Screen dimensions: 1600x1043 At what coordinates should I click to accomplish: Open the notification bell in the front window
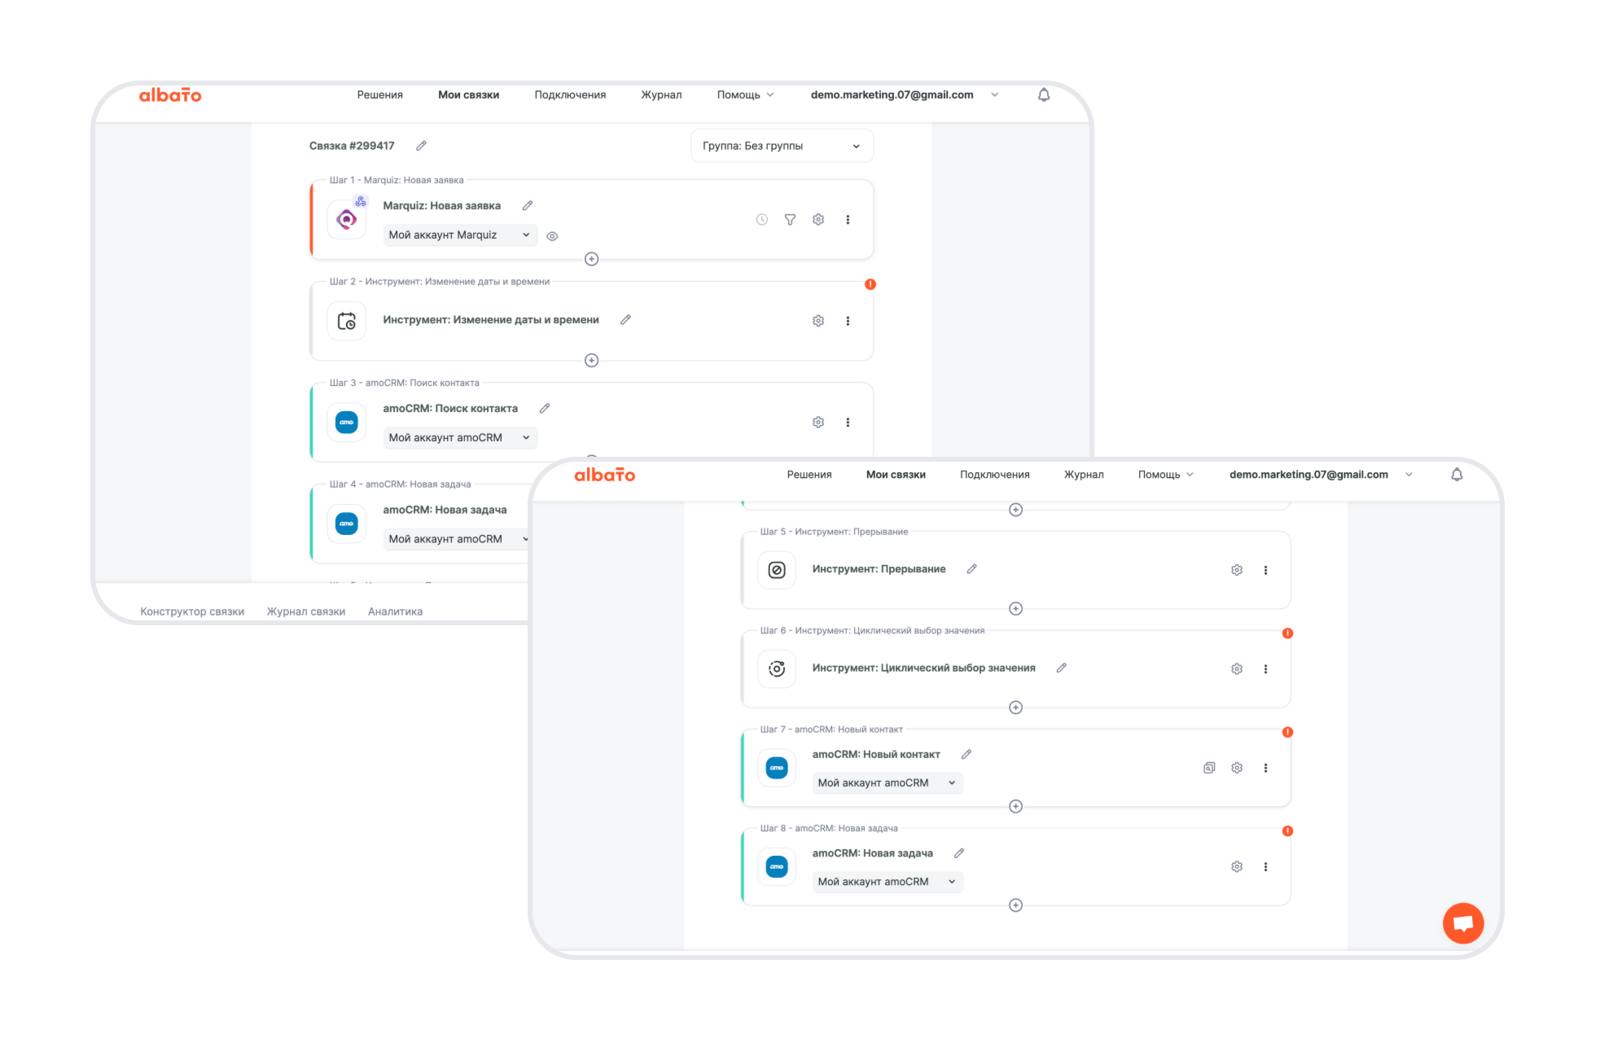point(1457,475)
